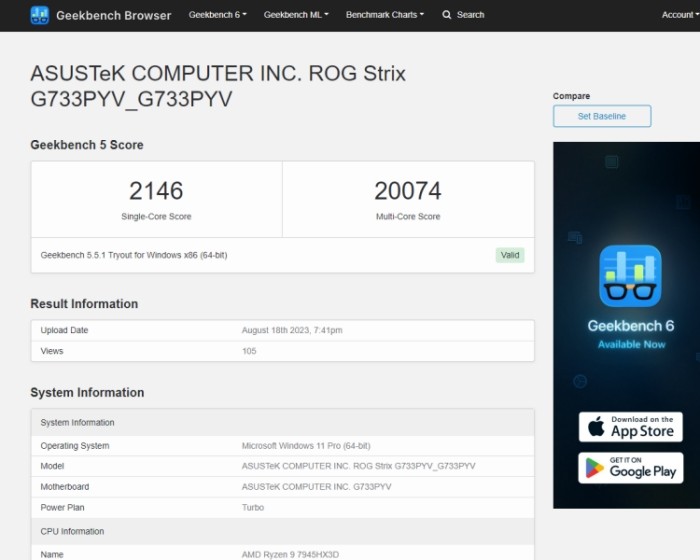Select the multi-core score 20074

pyautogui.click(x=408, y=191)
